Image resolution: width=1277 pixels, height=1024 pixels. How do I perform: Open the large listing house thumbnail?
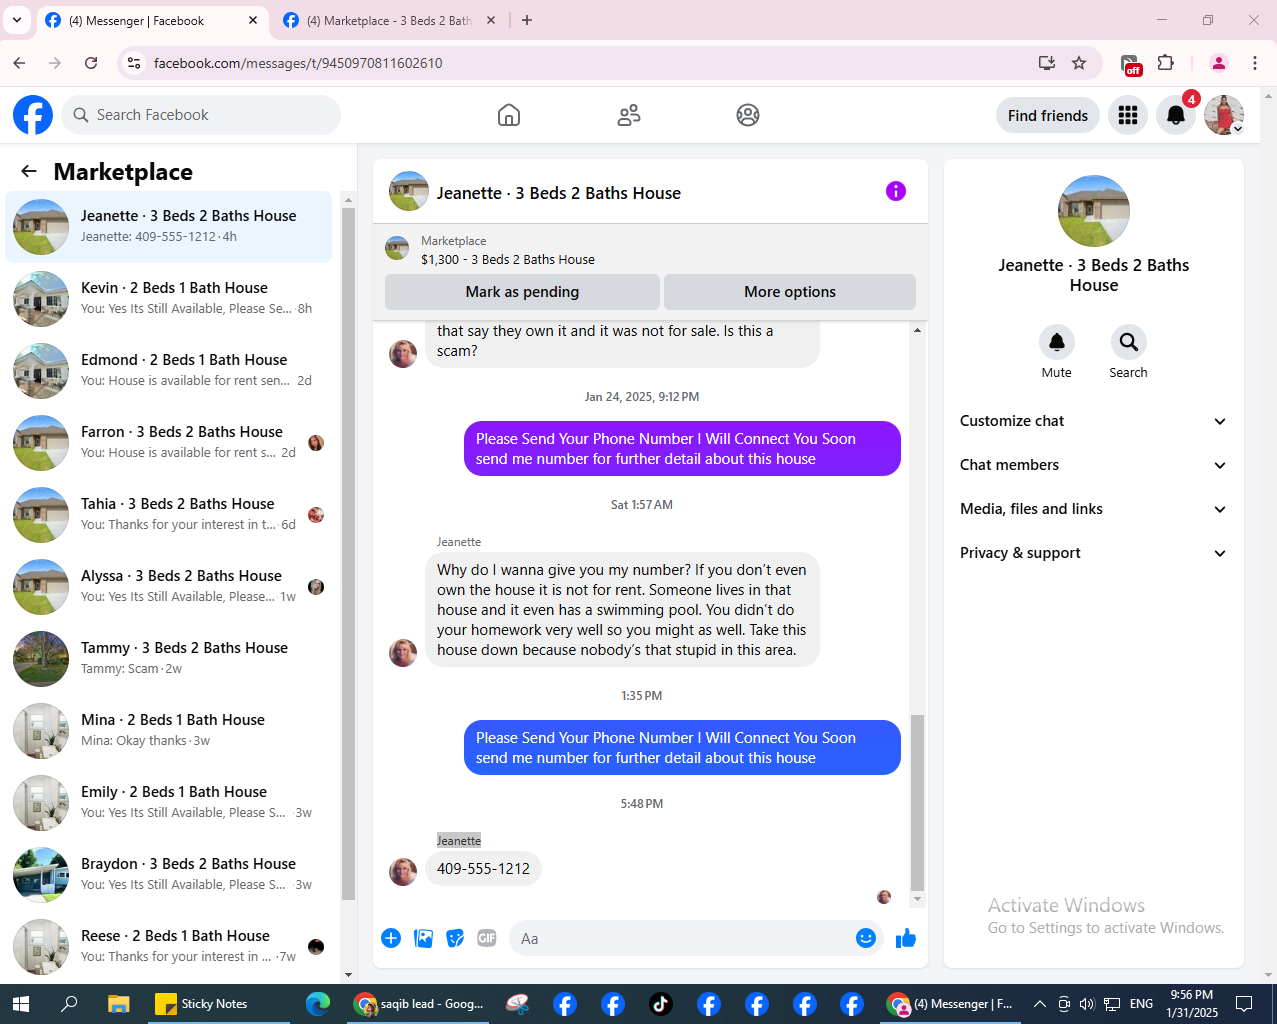coord(1094,211)
